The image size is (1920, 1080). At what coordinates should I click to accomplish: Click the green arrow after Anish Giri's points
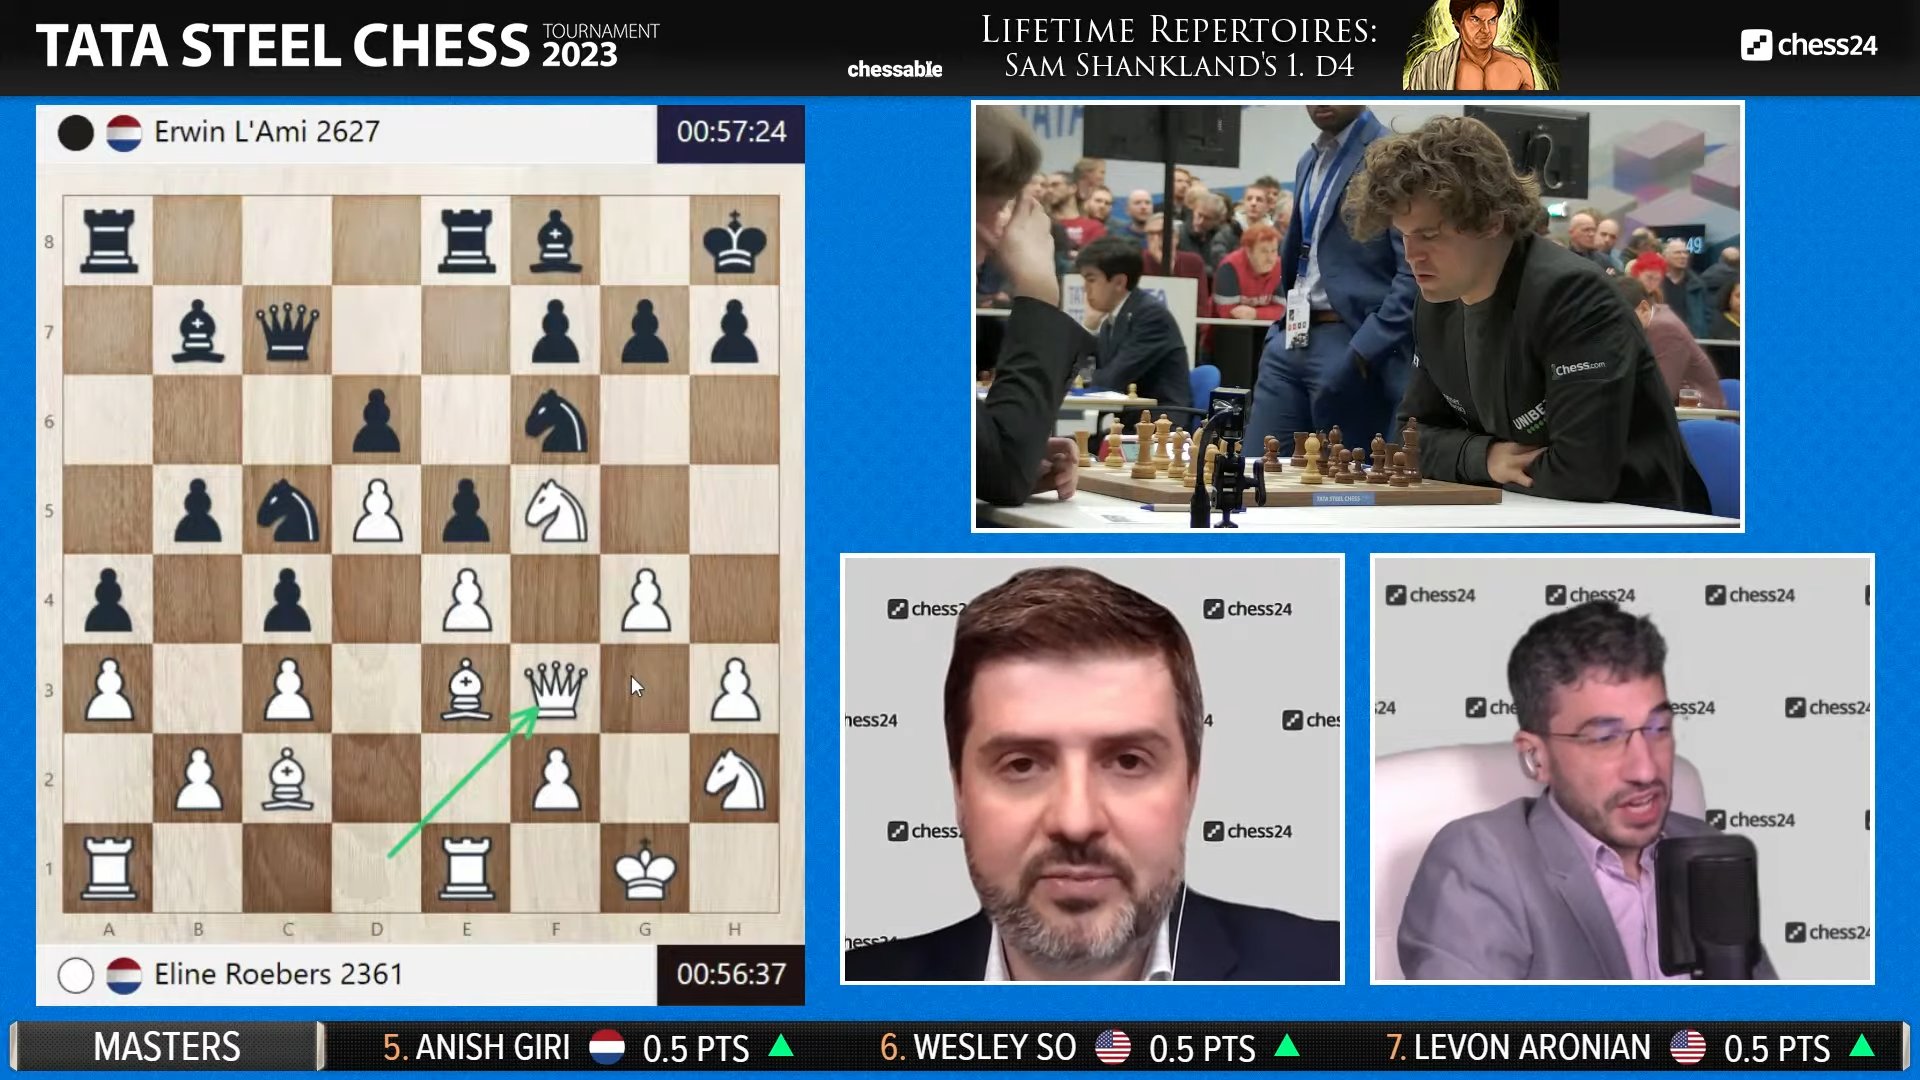pyautogui.click(x=781, y=1046)
